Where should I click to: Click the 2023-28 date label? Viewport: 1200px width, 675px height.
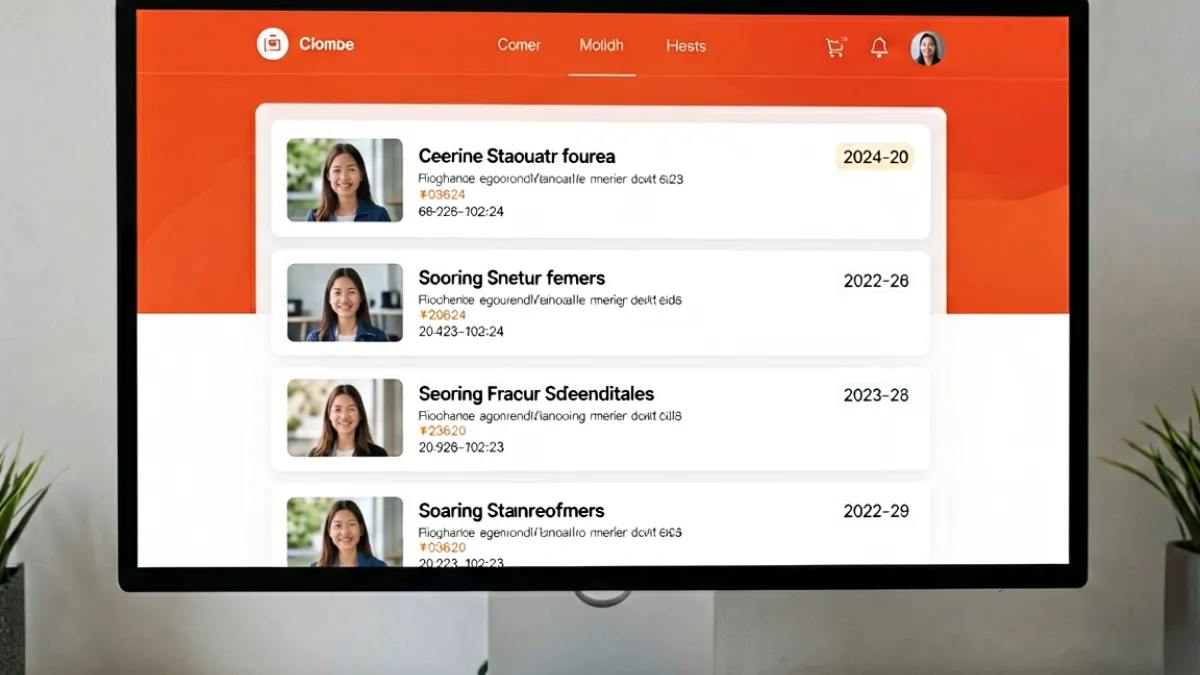tap(876, 395)
